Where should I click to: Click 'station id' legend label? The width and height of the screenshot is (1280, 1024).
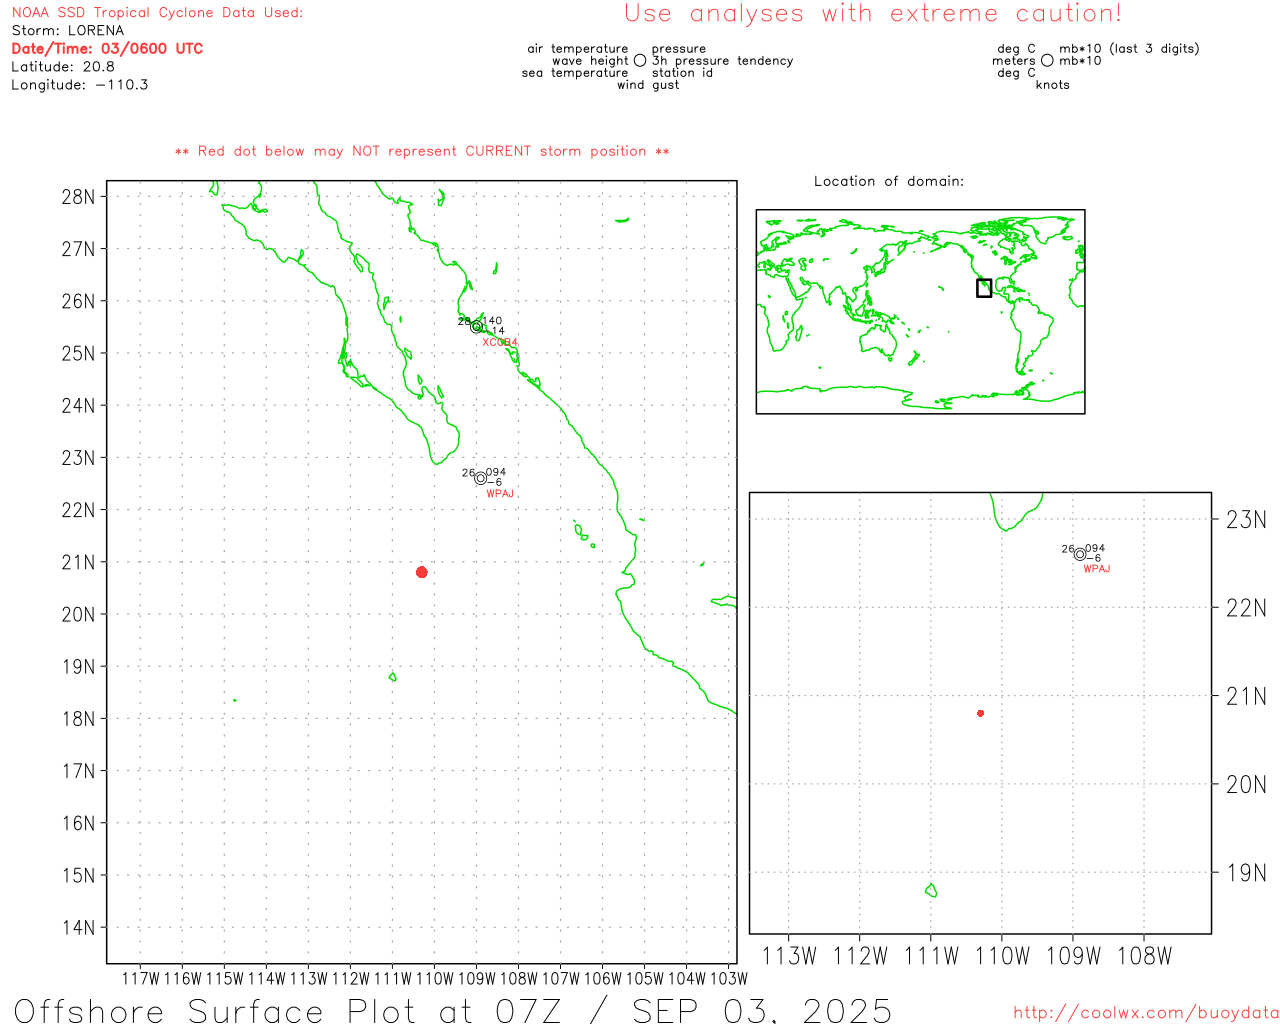coord(683,73)
